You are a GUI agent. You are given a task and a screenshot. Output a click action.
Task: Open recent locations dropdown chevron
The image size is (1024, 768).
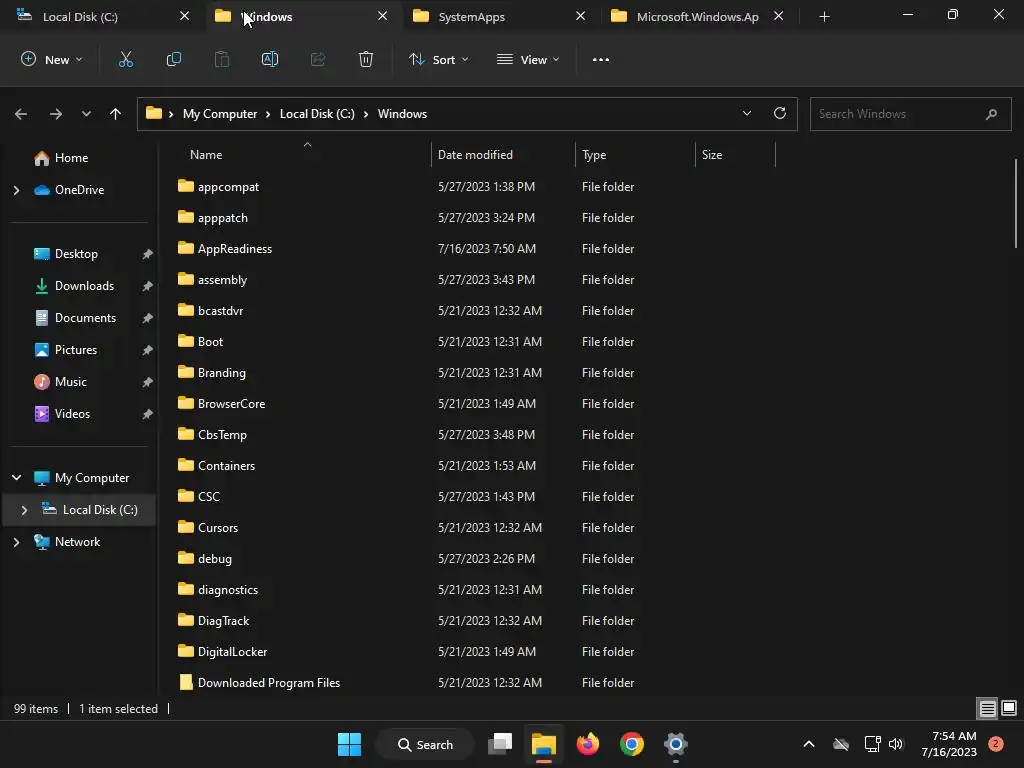tap(86, 114)
